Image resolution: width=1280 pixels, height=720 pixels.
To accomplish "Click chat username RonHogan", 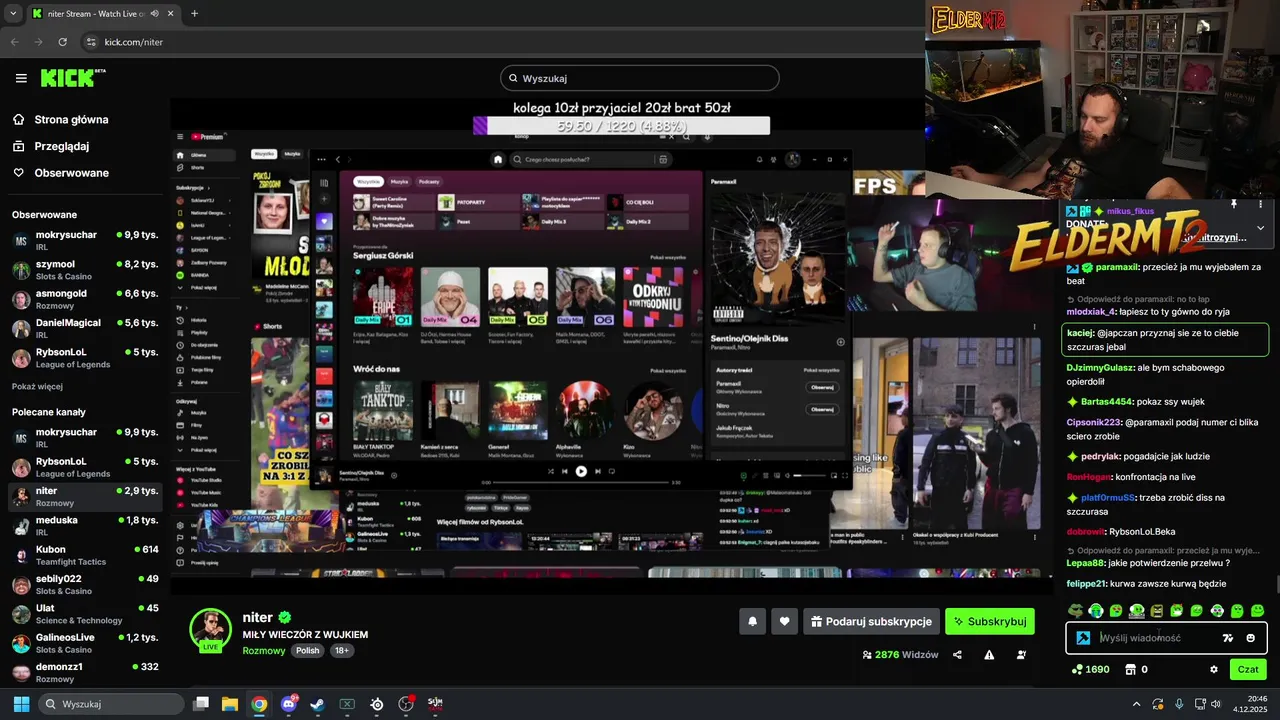I will (1090, 477).
